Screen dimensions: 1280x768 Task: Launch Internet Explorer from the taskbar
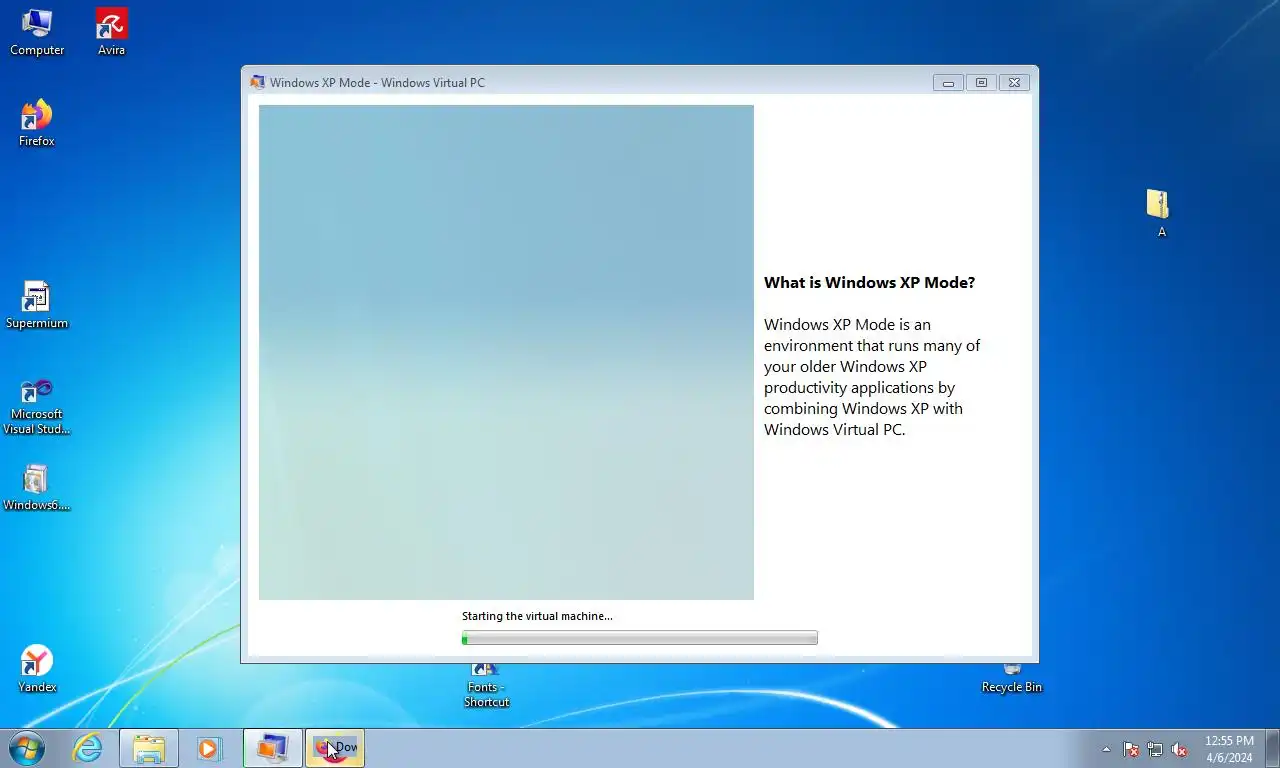(x=88, y=748)
